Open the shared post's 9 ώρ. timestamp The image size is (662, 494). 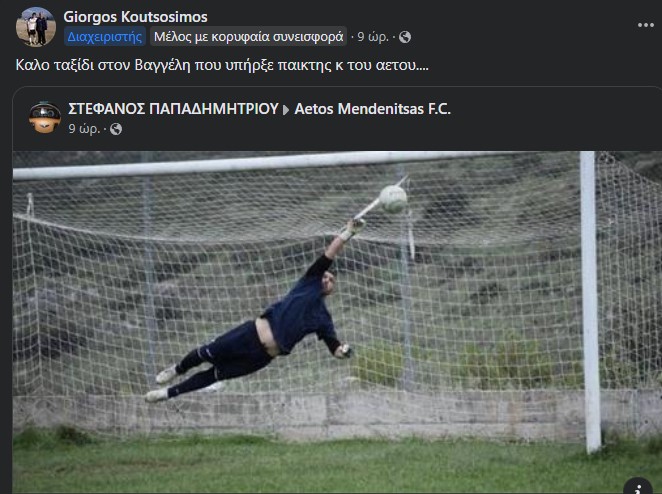84,128
